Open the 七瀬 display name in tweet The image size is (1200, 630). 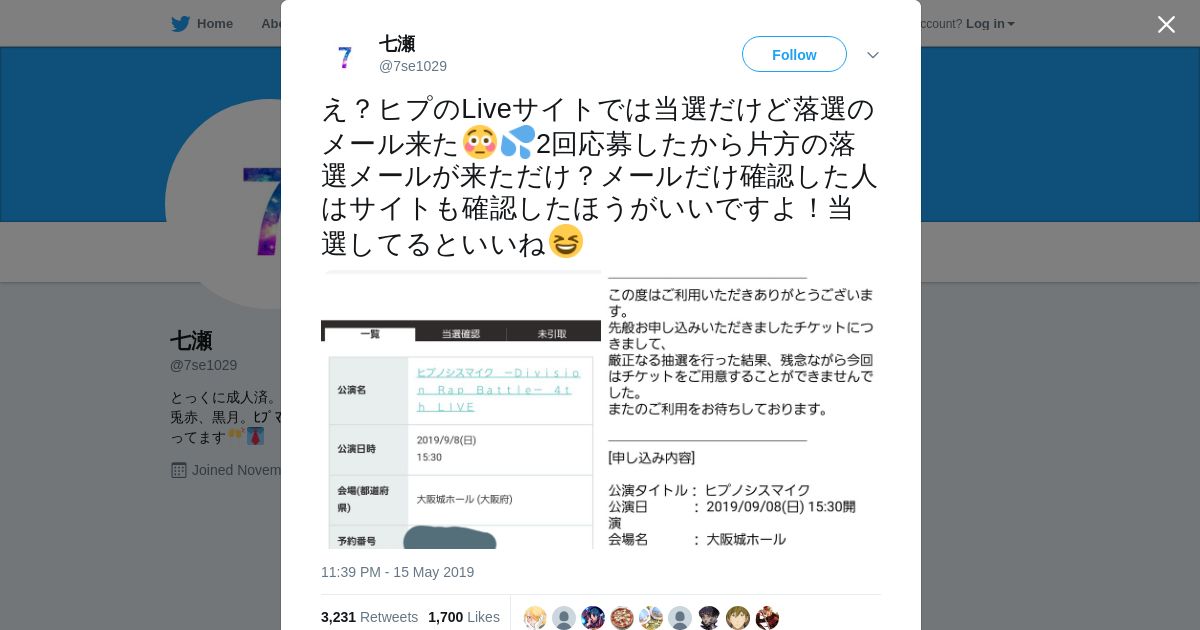pyautogui.click(x=397, y=44)
